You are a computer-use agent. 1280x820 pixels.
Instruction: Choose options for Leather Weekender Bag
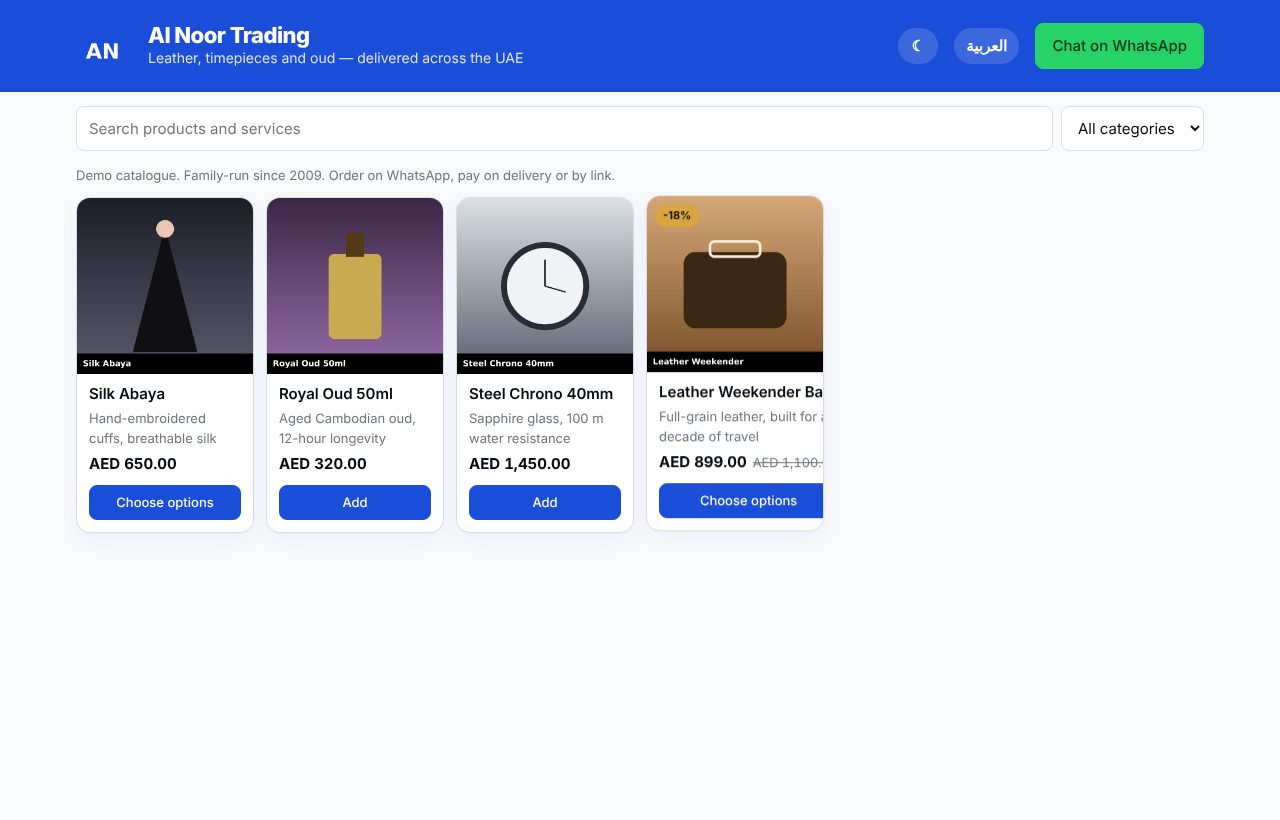click(741, 500)
